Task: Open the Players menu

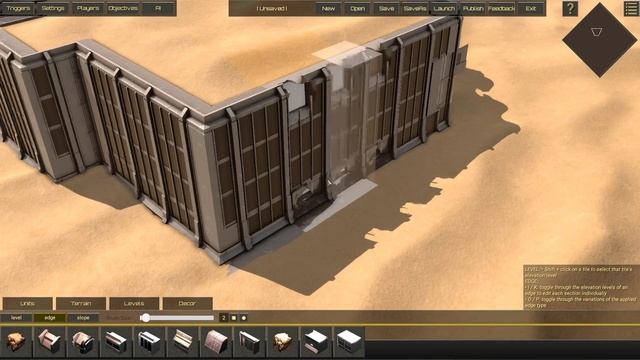Action: coord(88,8)
